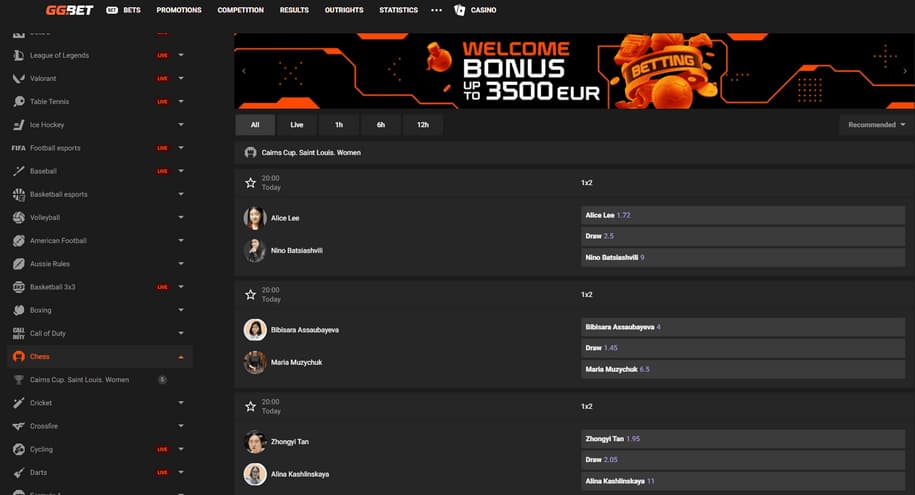Viewport: 915px width, 495px height.
Task: Click the GGBET logo
Action: (x=69, y=10)
